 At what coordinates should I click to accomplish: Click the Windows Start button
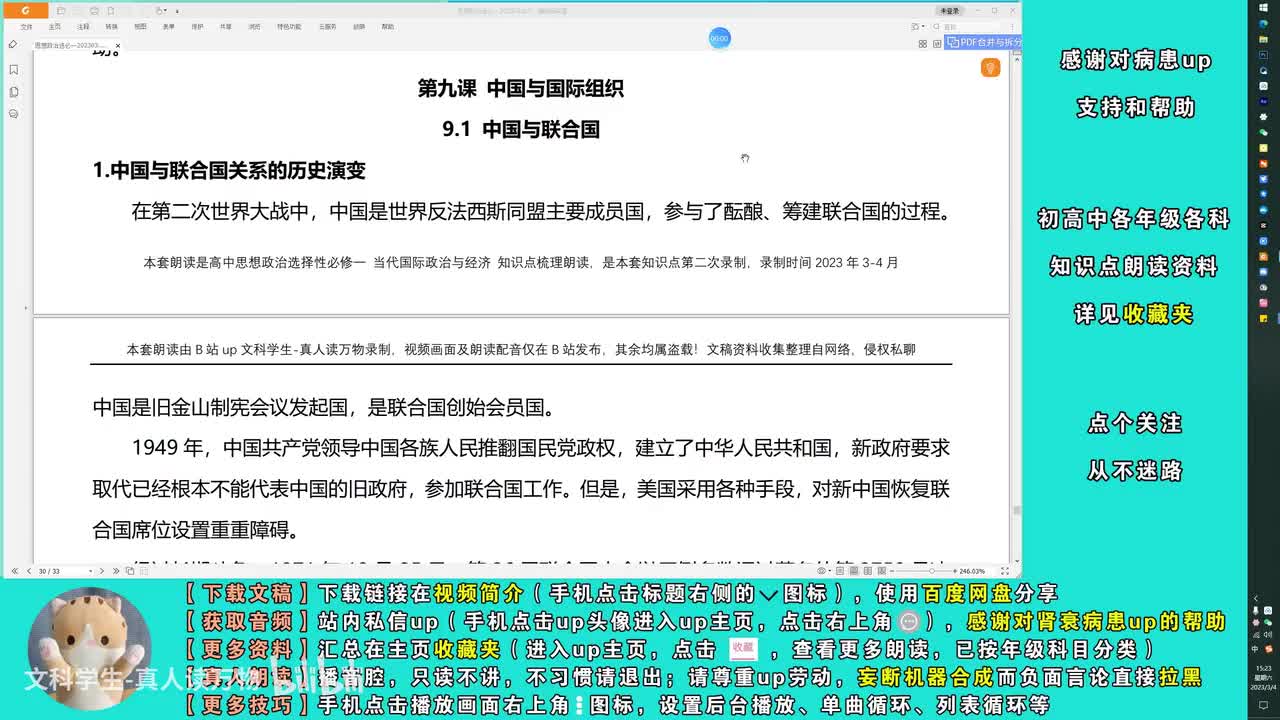(1264, 8)
